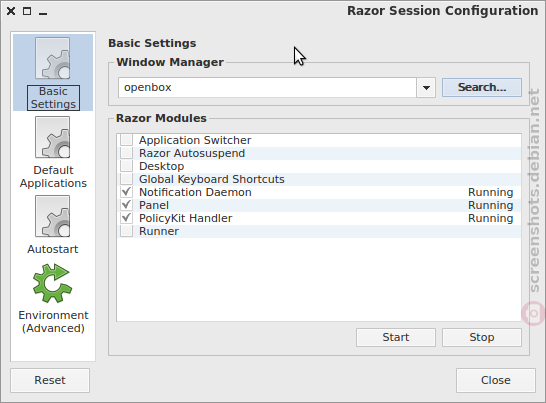Uncheck the Panel module checkbox
The width and height of the screenshot is (546, 403).
127,205
